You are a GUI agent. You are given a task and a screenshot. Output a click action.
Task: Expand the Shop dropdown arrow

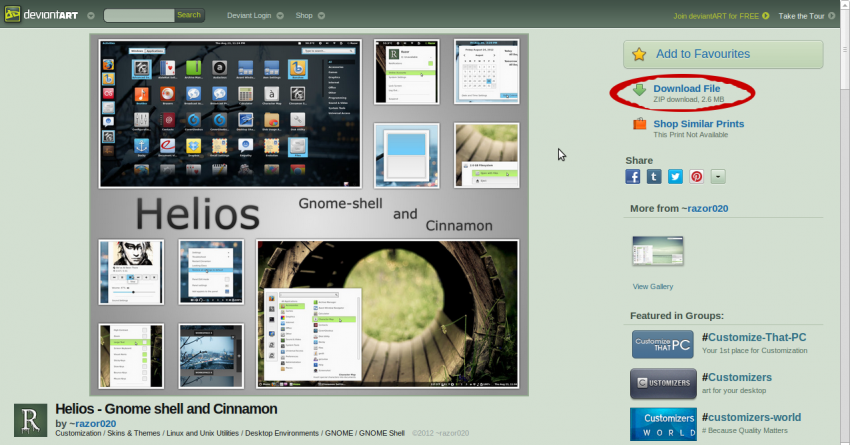[321, 16]
